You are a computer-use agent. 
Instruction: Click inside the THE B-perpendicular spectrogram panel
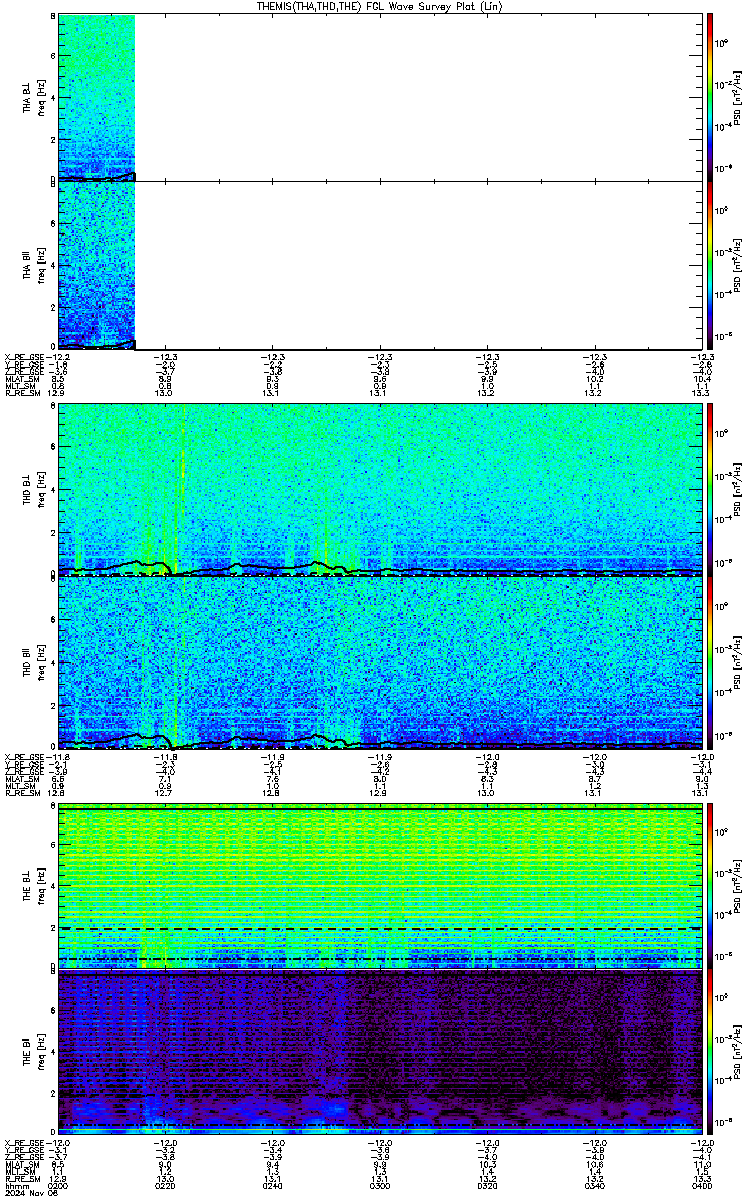point(380,886)
